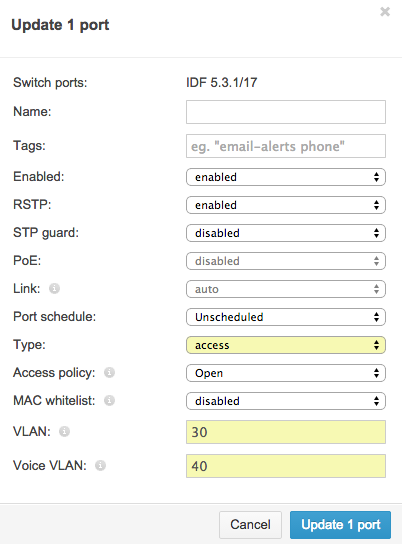
Task: Expand the Port schedule dropdown
Action: pyautogui.click(x=286, y=317)
